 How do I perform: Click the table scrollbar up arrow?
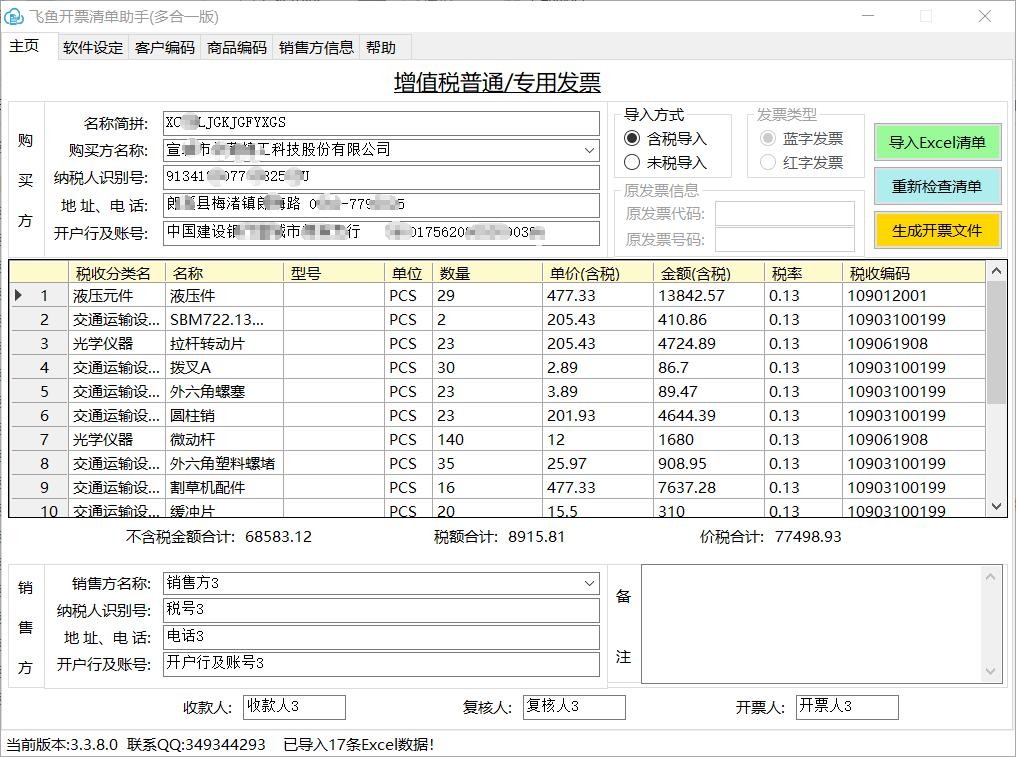click(x=996, y=271)
